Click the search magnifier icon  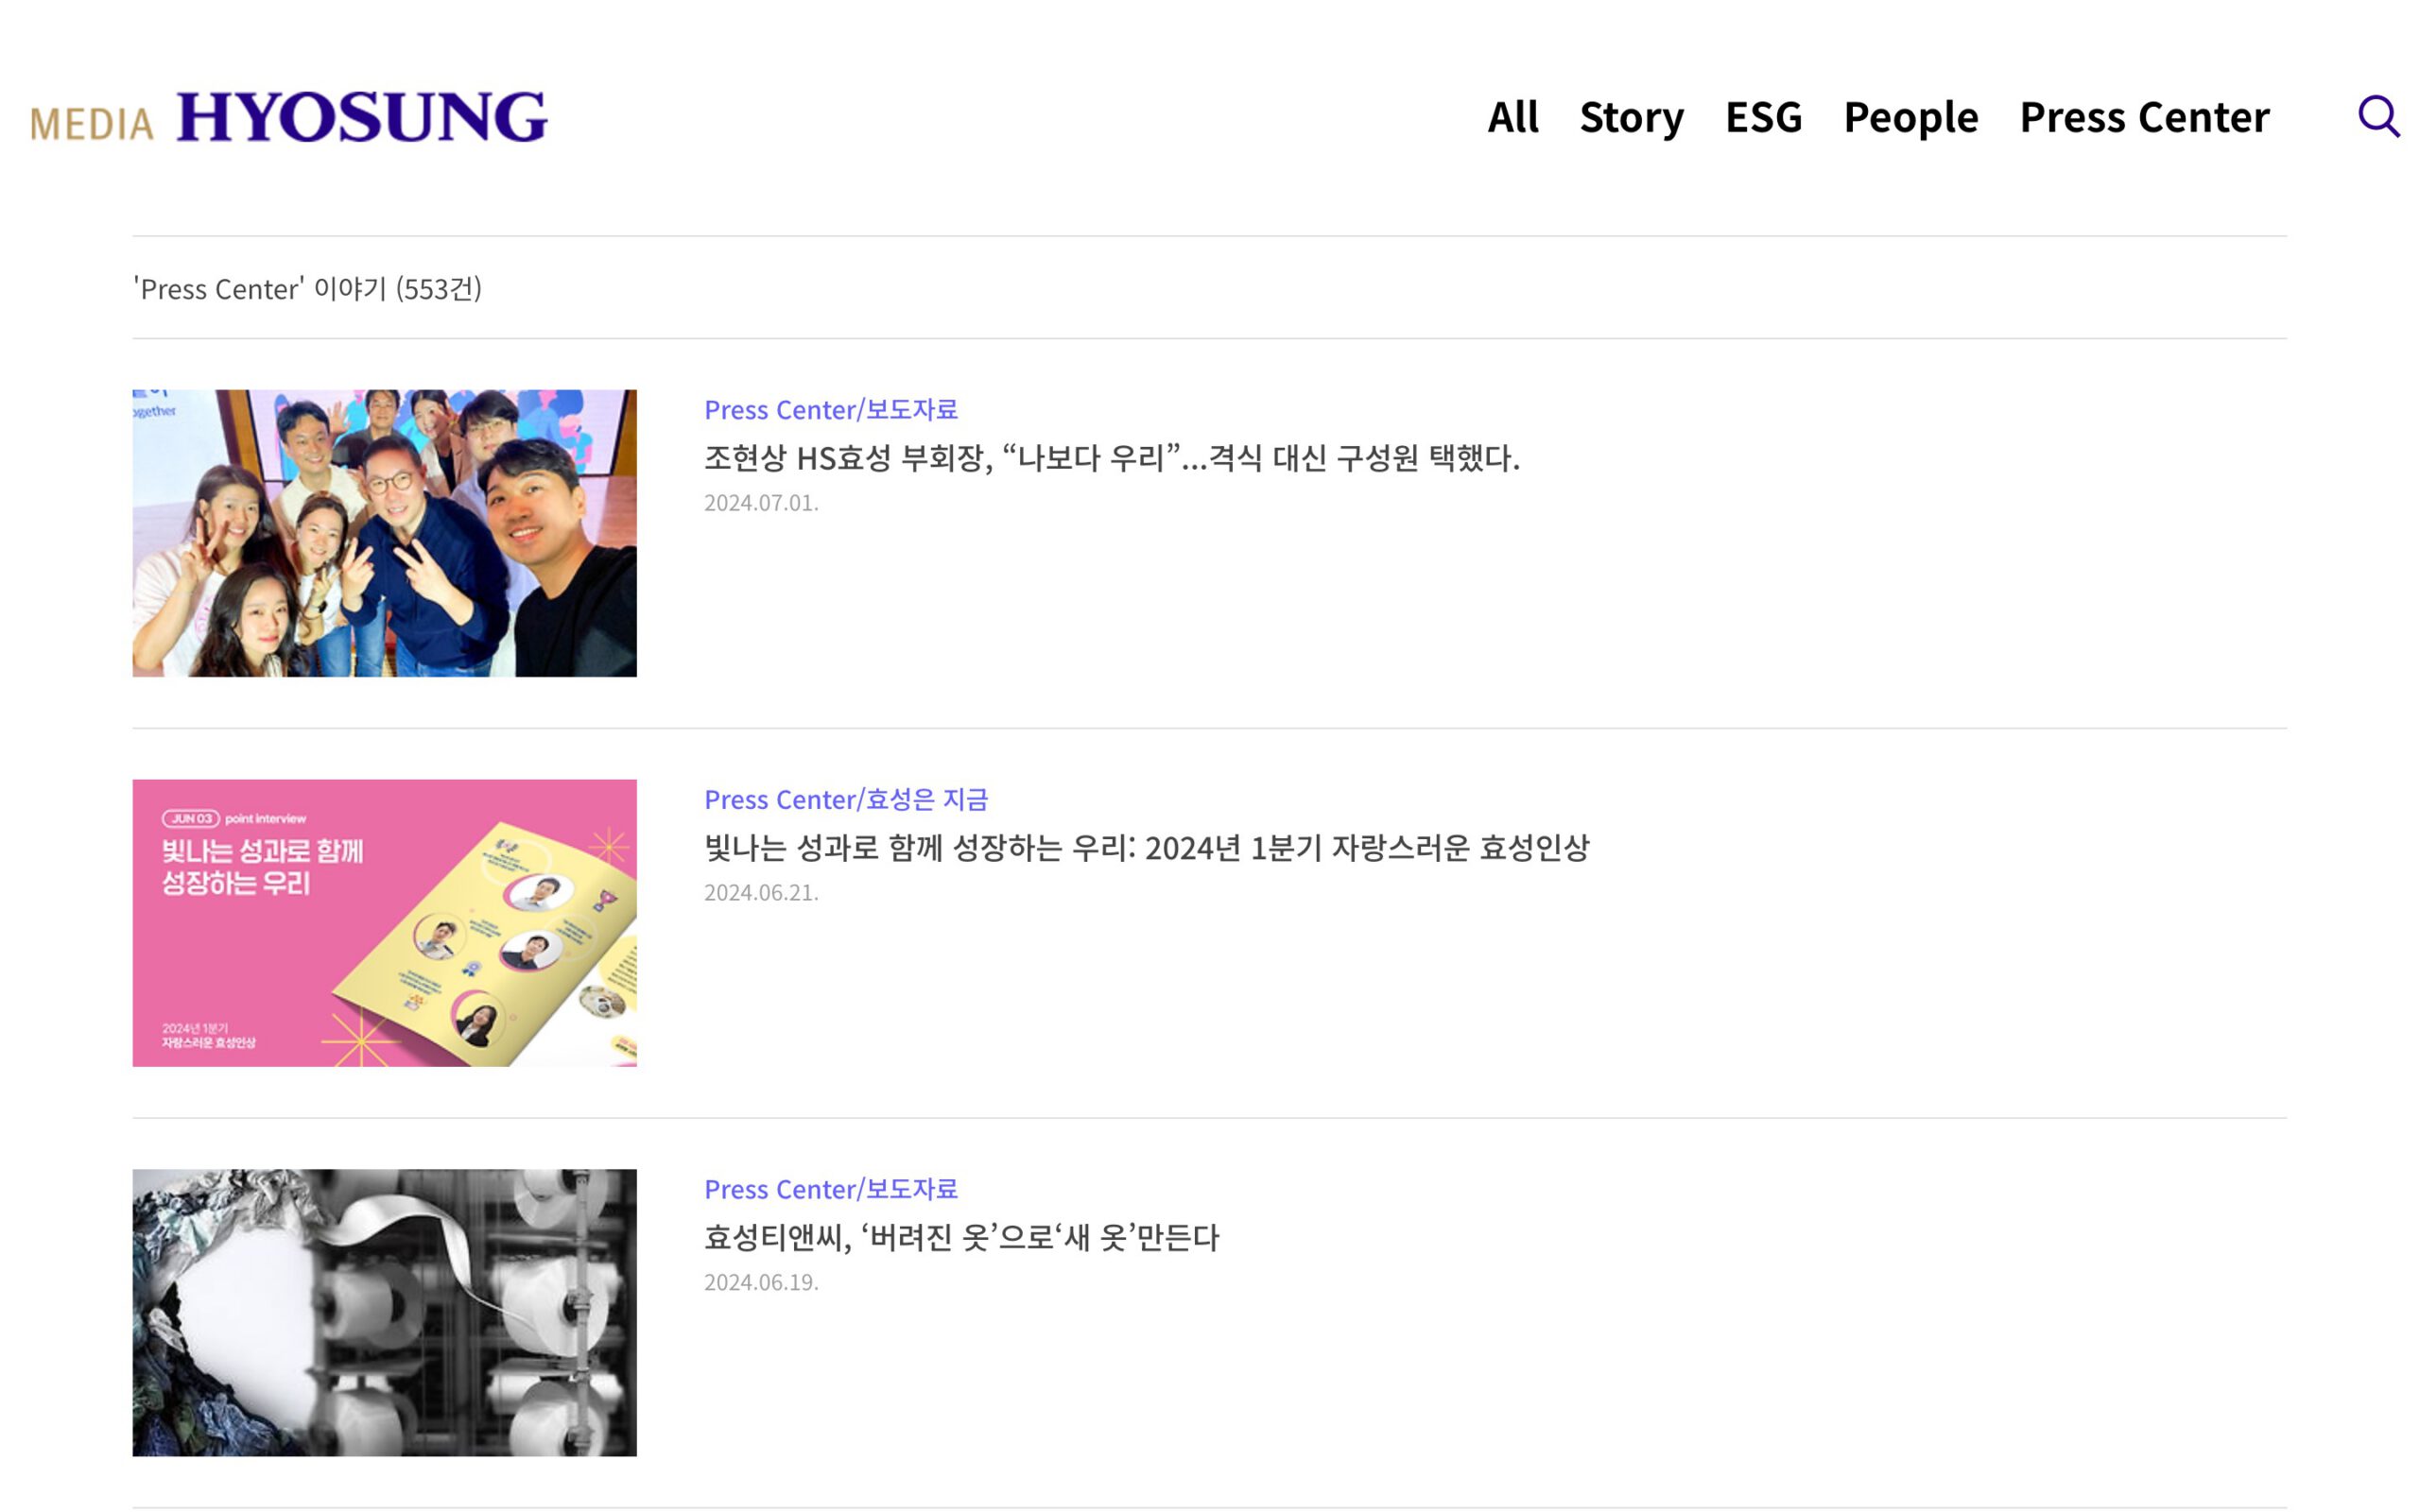click(x=2377, y=117)
